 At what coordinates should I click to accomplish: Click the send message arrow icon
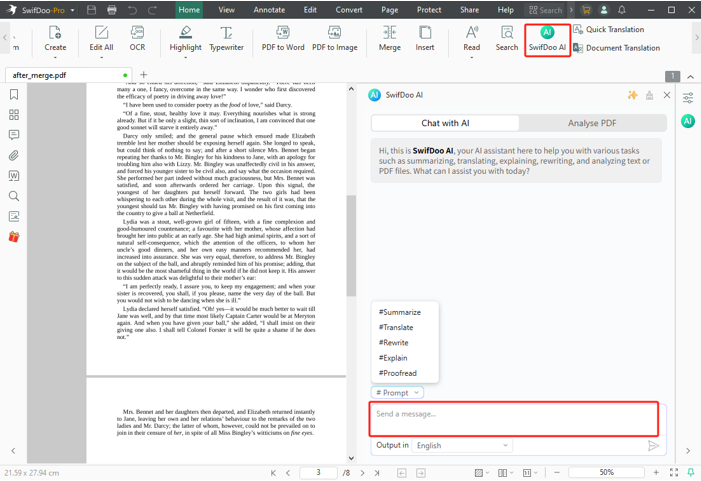653,446
